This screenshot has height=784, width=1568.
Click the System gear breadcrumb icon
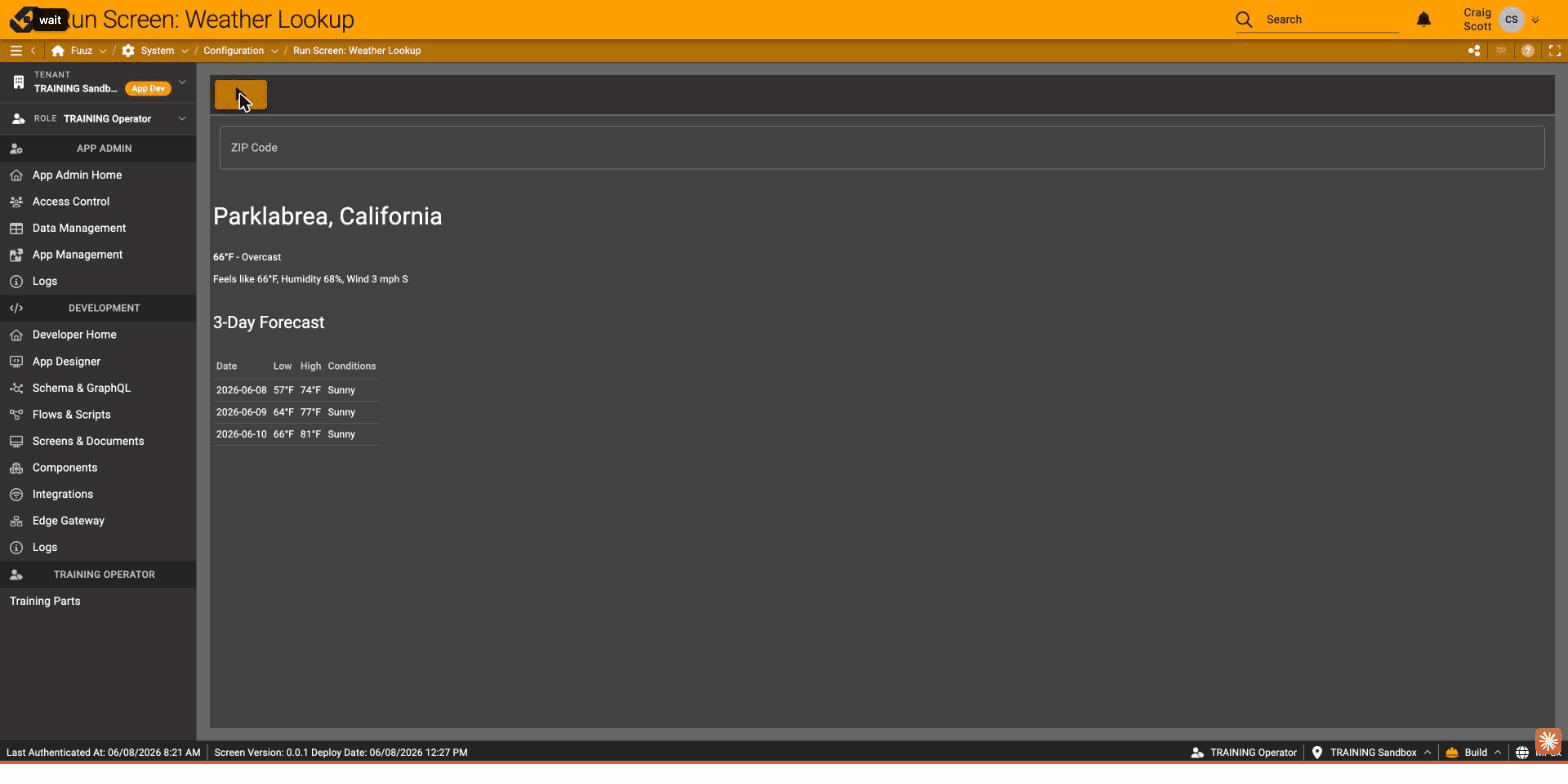128,51
